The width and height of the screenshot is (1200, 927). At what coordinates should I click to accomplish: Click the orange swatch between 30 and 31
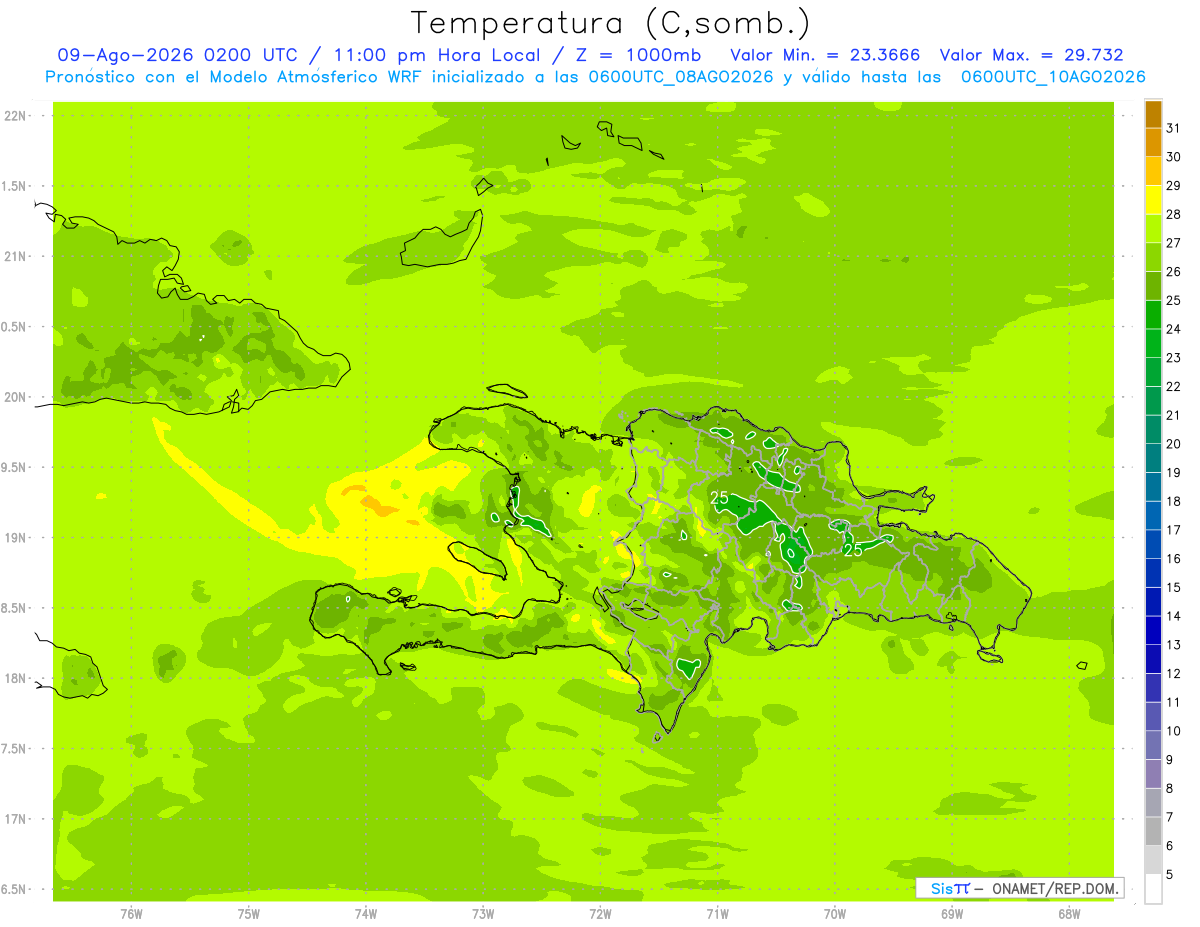point(1153,142)
